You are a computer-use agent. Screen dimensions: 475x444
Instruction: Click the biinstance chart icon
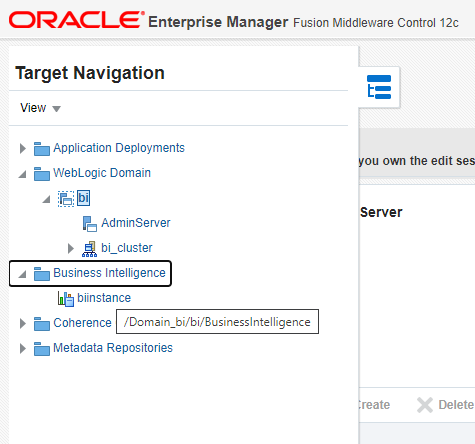[x=66, y=299]
